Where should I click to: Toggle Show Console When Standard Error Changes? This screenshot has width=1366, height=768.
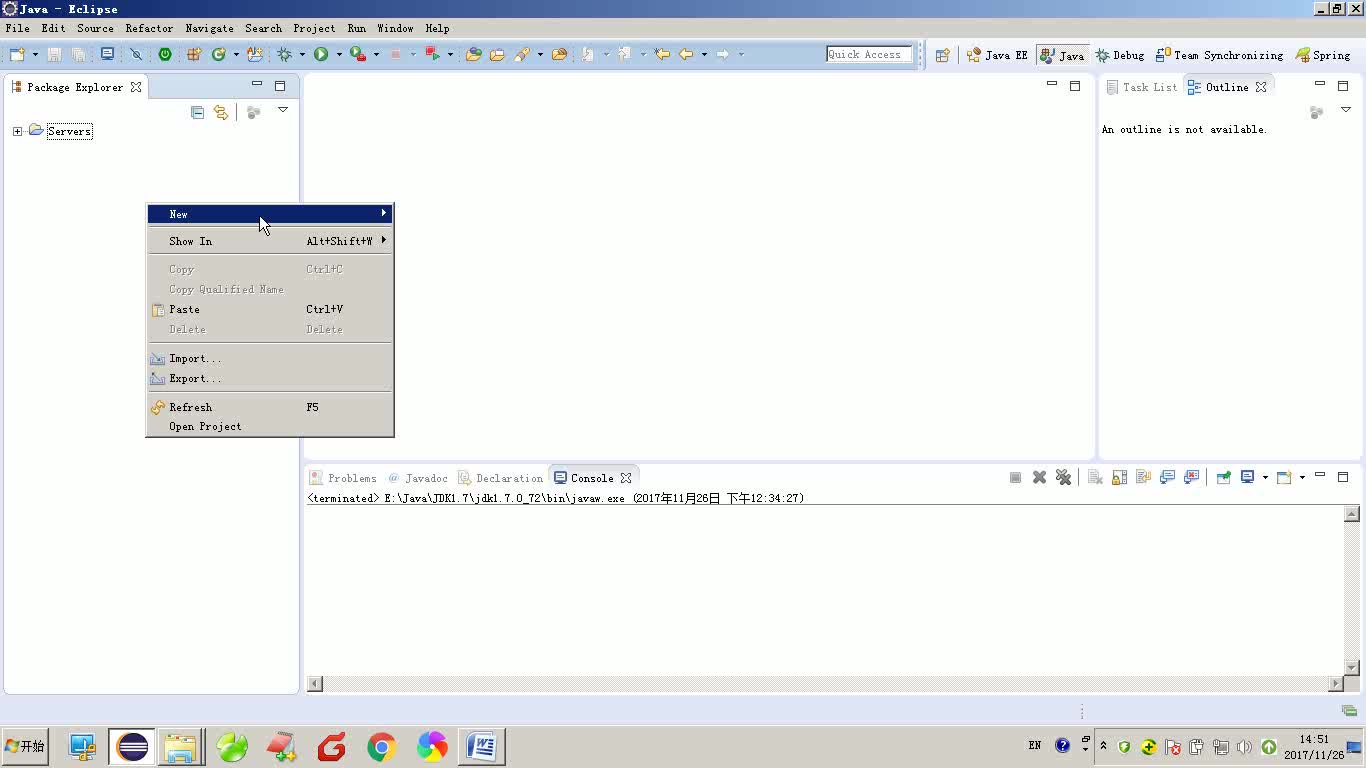point(1191,477)
